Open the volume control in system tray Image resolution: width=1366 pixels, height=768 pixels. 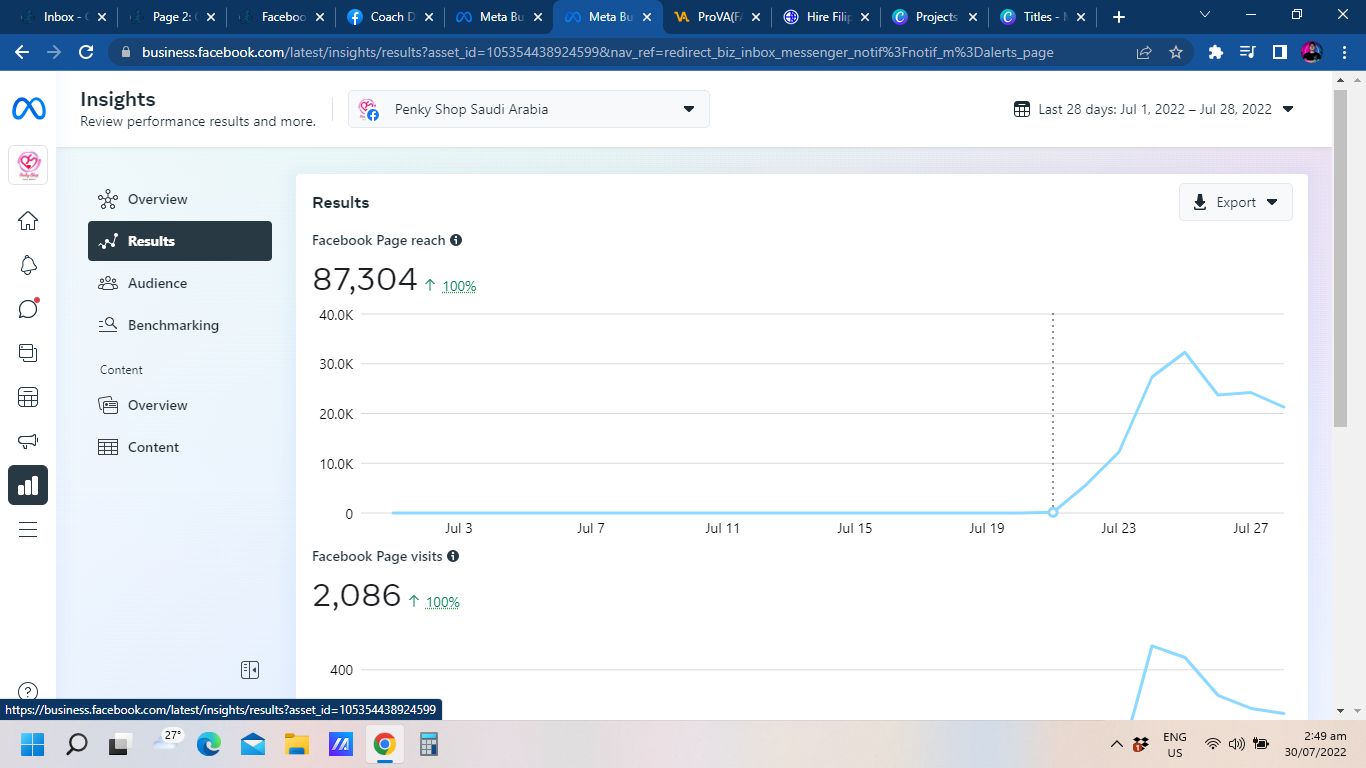1236,744
